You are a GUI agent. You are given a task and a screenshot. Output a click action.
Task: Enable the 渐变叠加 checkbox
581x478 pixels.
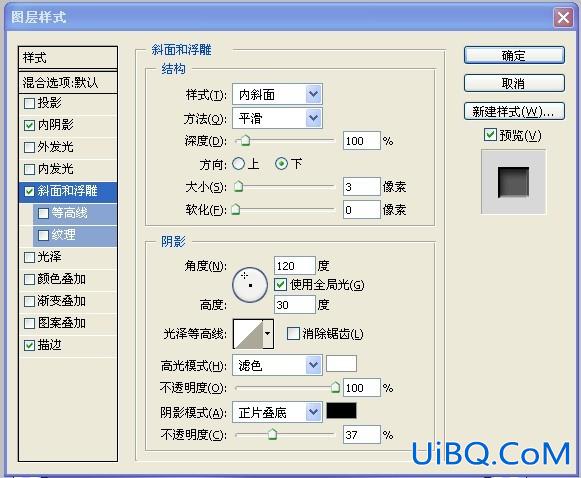coord(29,301)
